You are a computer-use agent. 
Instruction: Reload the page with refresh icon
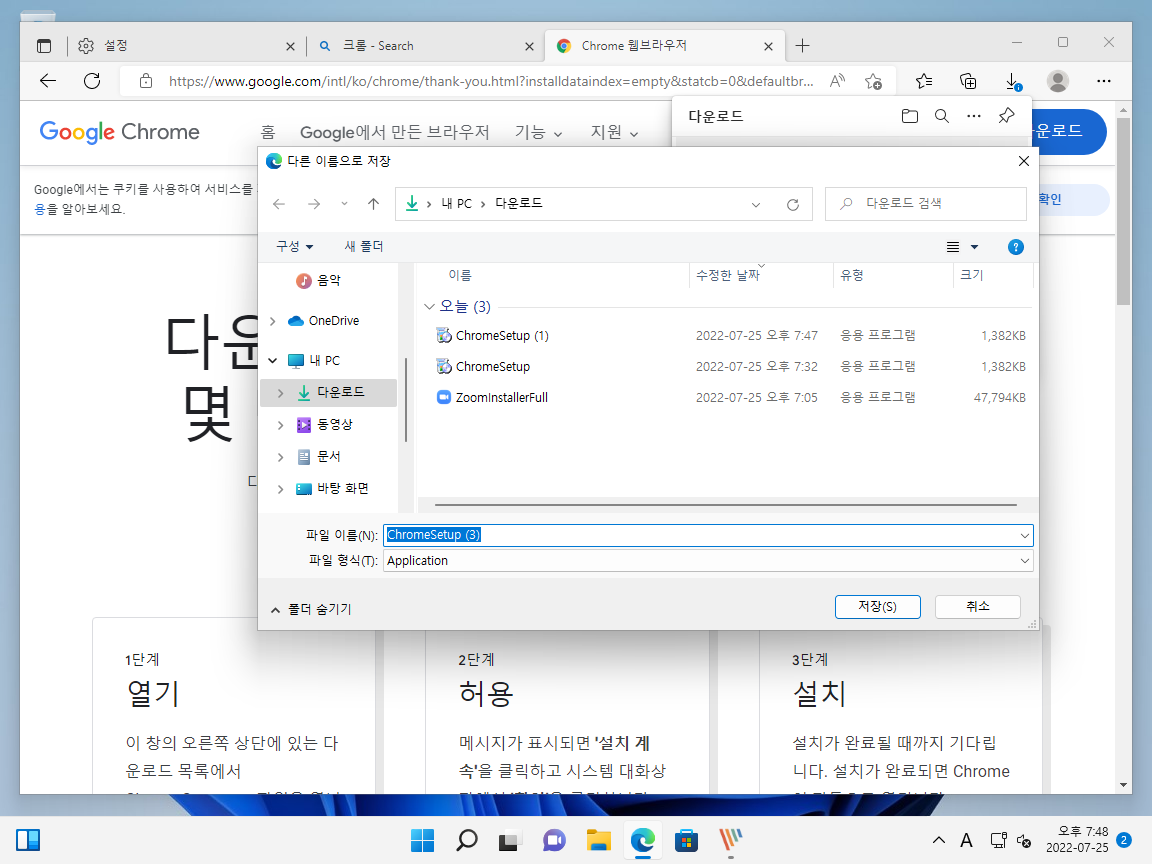click(x=92, y=81)
